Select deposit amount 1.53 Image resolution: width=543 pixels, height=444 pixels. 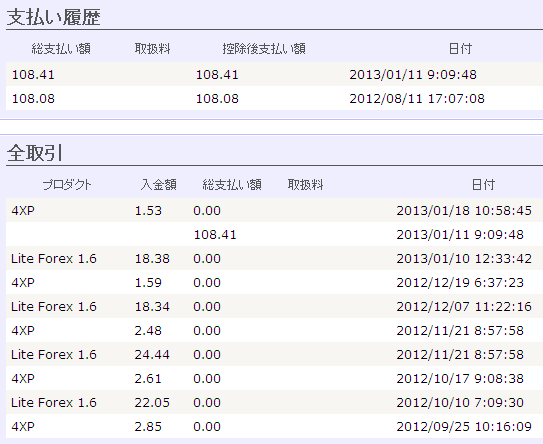(148, 211)
